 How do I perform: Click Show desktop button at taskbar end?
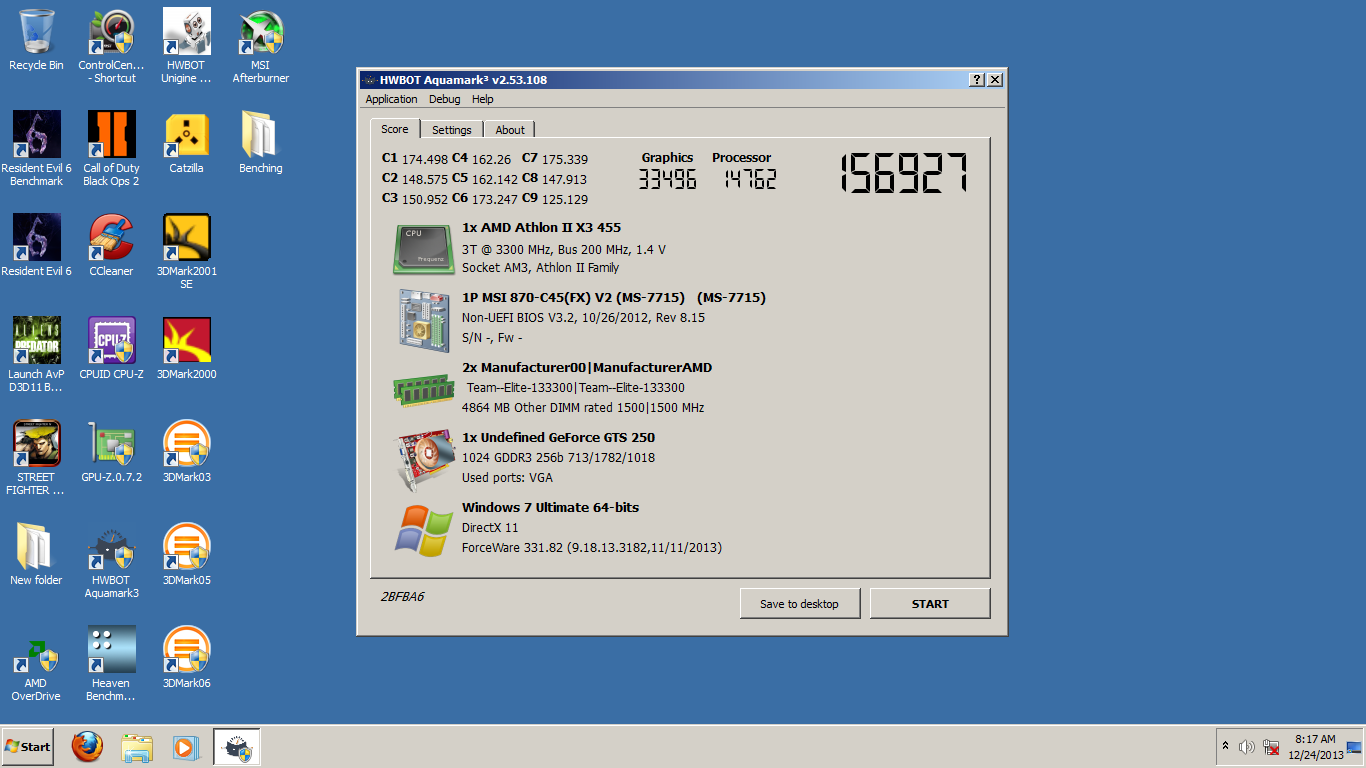1355,747
